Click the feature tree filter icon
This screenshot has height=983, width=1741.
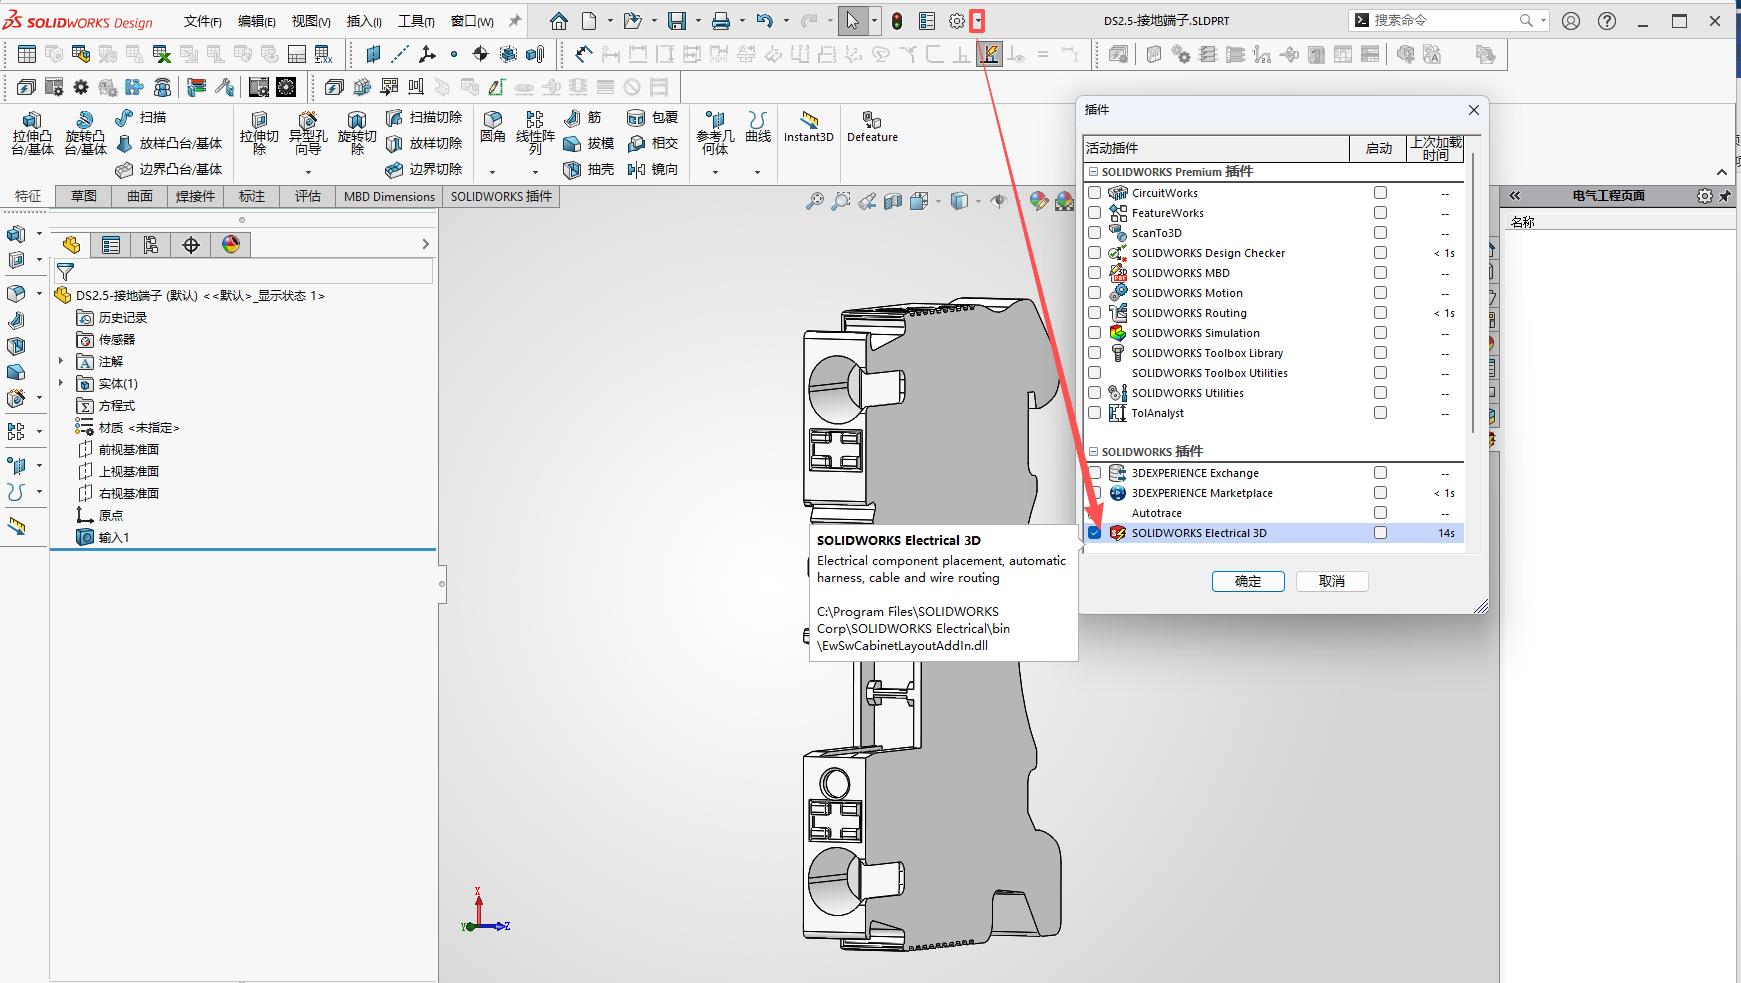pos(66,272)
